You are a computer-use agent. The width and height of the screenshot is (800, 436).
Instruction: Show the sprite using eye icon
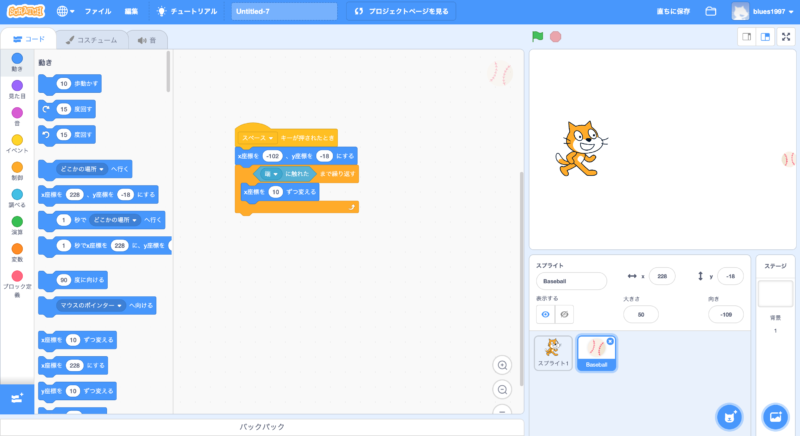(545, 314)
